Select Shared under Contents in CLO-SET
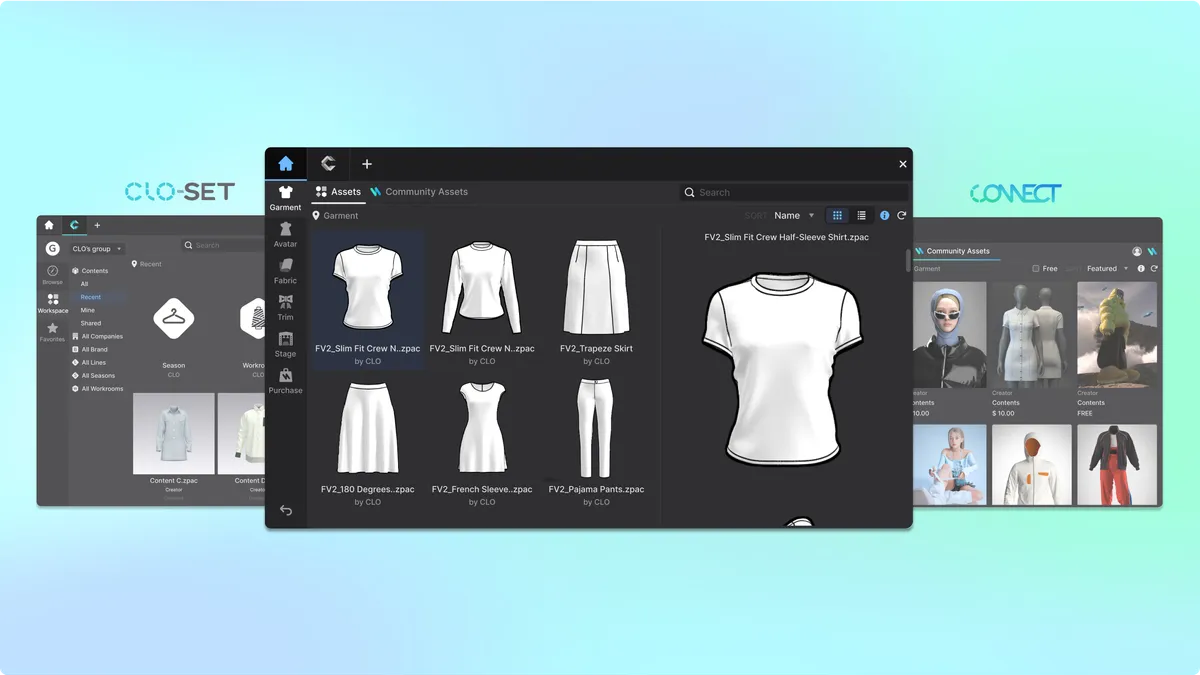Viewport: 1200px width, 675px height. coord(91,323)
